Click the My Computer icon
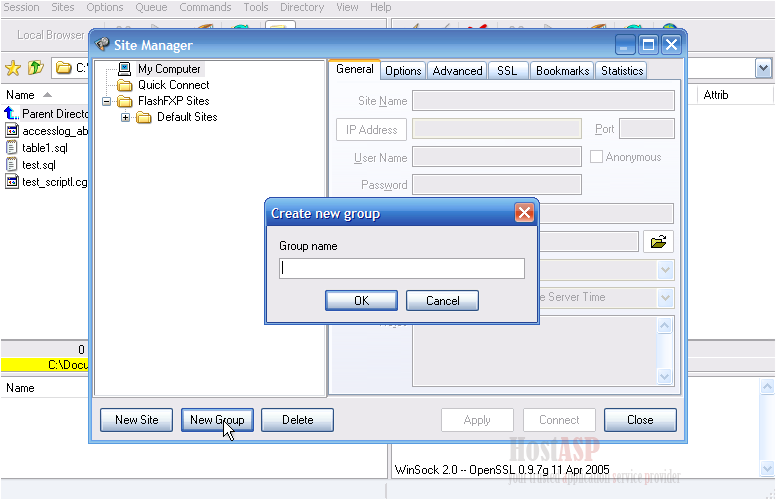 point(125,68)
